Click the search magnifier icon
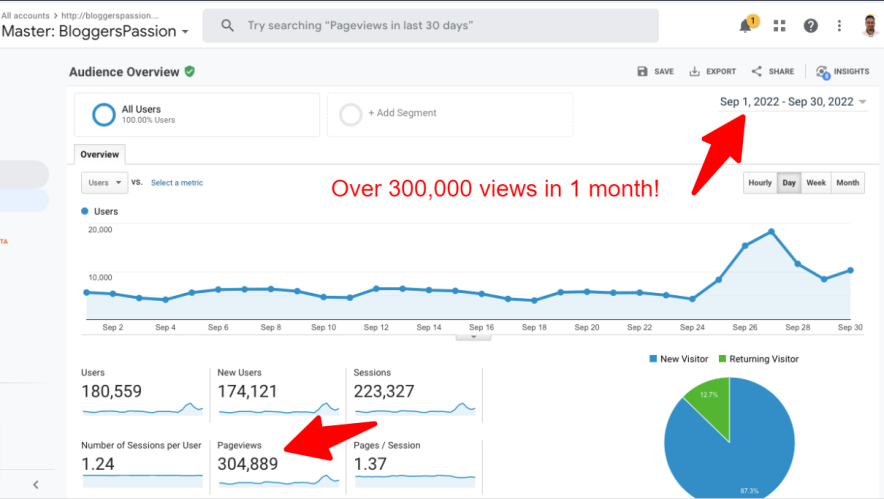This screenshot has height=499, width=884. coord(227,25)
